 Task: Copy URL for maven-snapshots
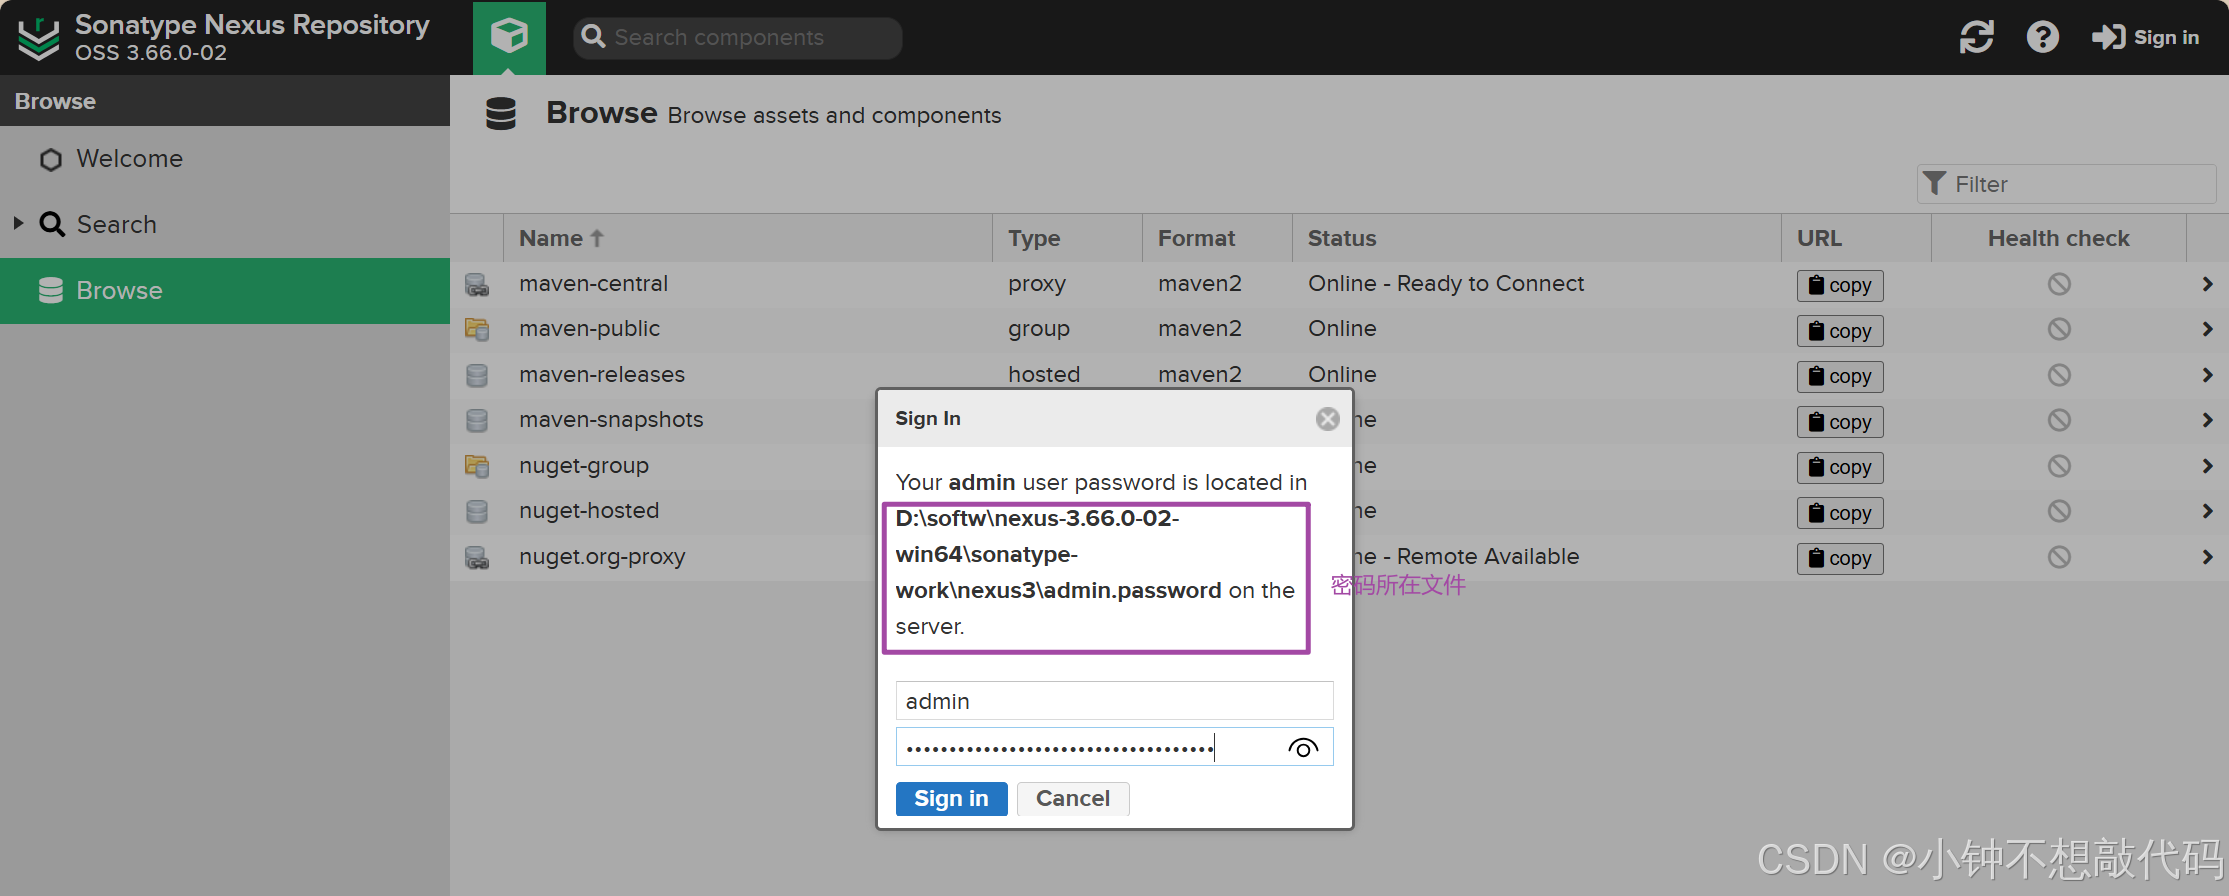1840,422
